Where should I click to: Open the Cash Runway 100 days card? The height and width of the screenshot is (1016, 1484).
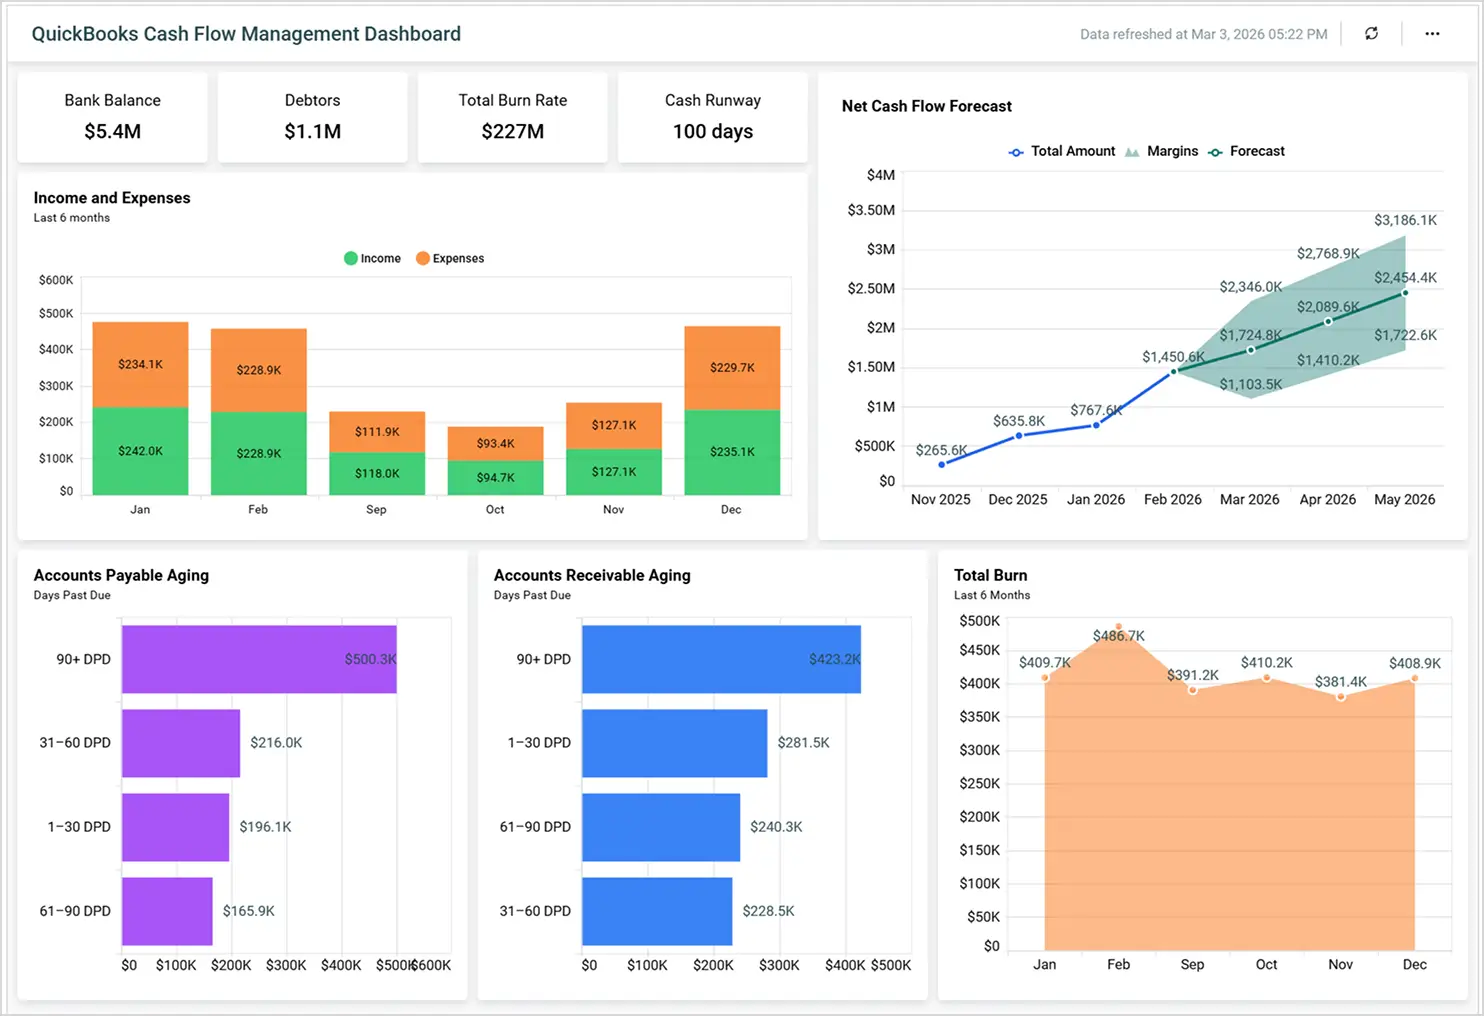(x=713, y=117)
